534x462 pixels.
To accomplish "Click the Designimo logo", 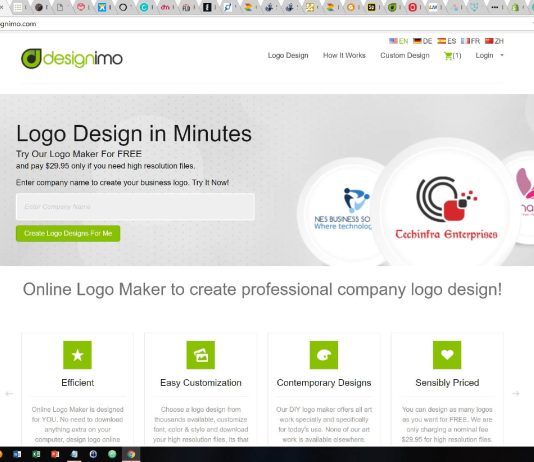I will point(72,58).
